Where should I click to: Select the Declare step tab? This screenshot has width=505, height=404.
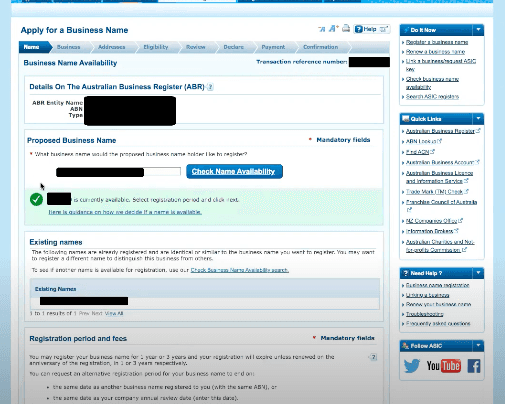pyautogui.click(x=234, y=47)
